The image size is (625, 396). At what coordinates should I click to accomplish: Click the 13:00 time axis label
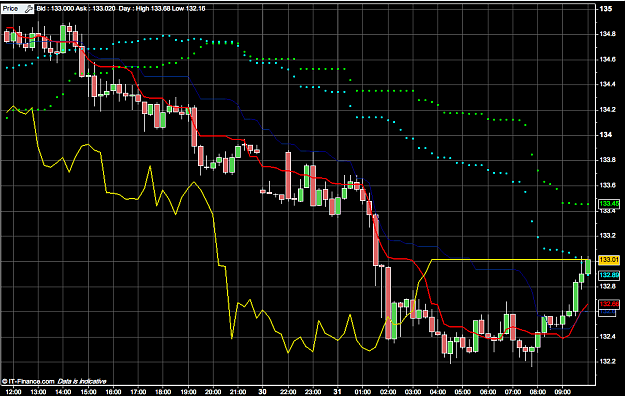38,392
